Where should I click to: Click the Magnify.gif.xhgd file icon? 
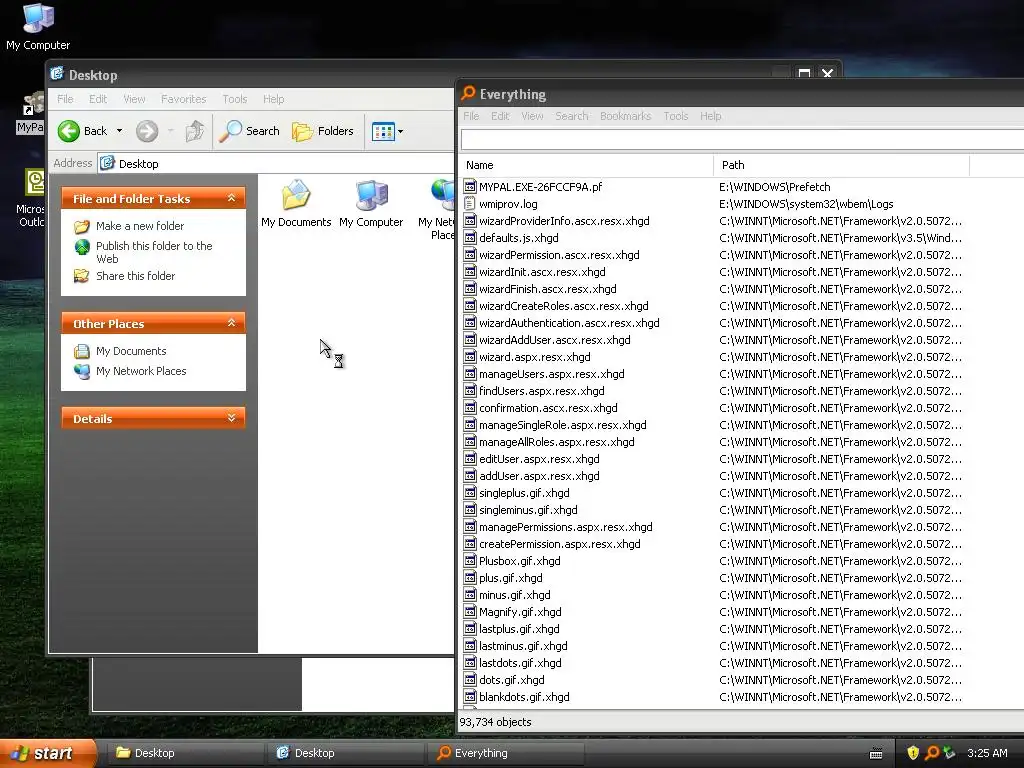[470, 611]
